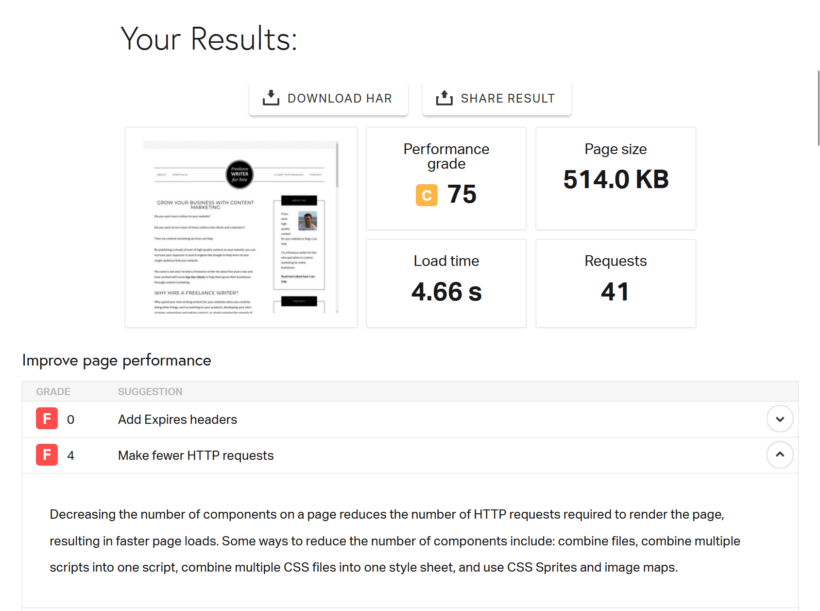Collapse the Make fewer HTTP requests suggestion

pos(779,454)
